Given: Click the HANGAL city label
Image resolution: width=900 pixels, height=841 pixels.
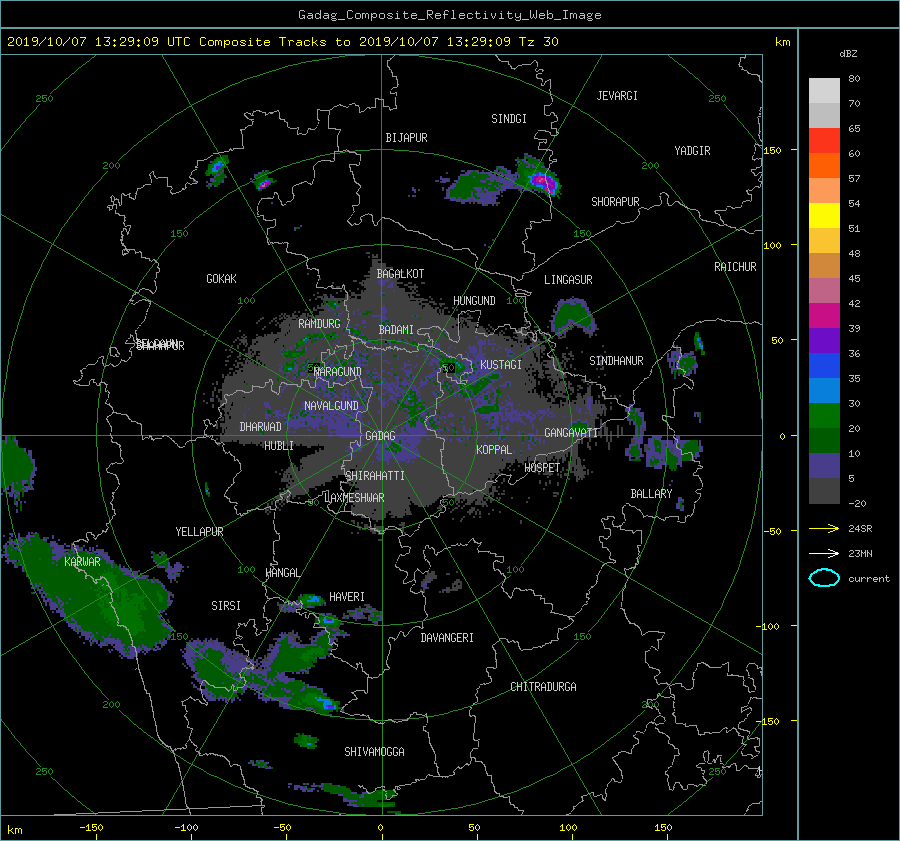Looking at the screenshot, I should (282, 573).
